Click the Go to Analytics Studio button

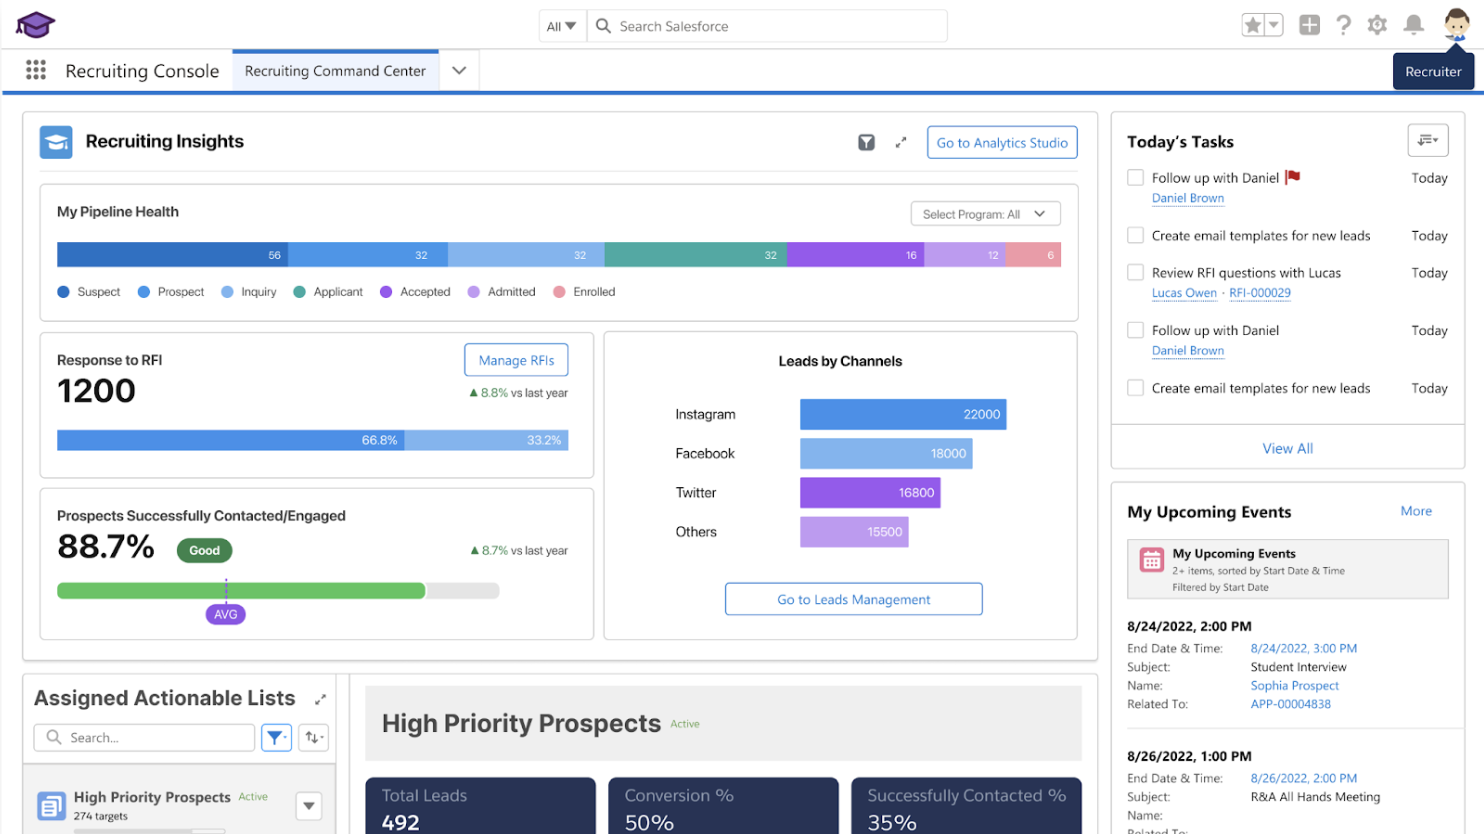pos(1001,143)
